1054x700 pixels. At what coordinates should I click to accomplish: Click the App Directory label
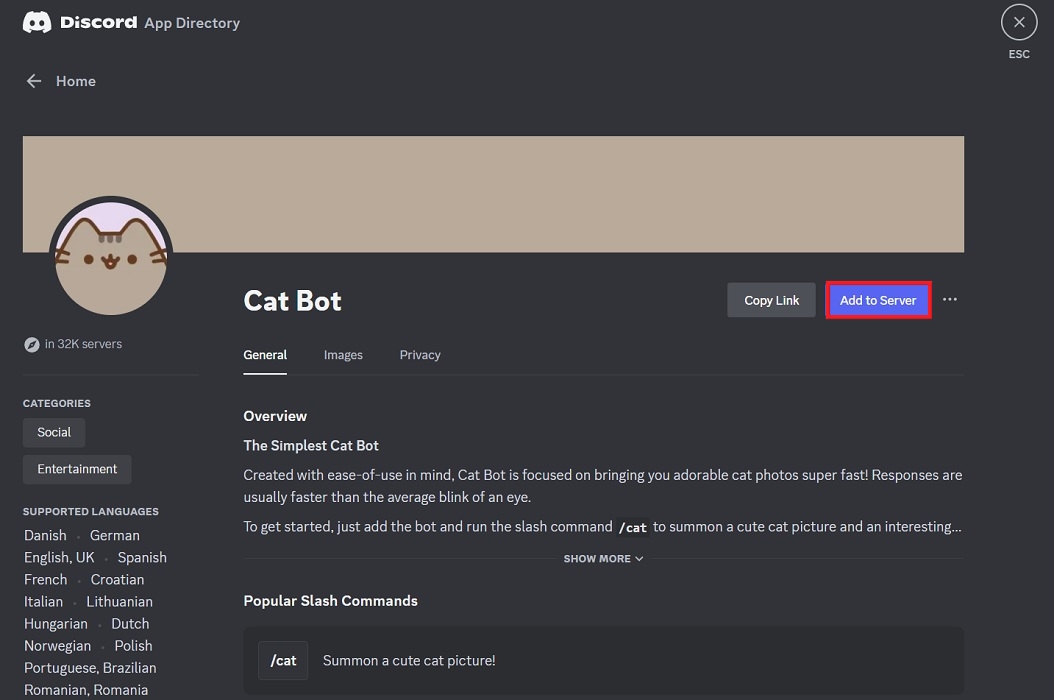[191, 22]
